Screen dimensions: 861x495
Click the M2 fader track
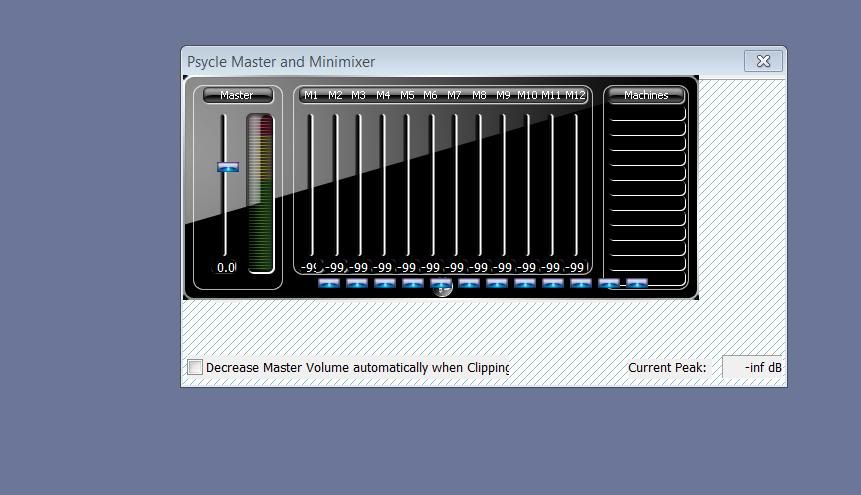click(x=336, y=185)
